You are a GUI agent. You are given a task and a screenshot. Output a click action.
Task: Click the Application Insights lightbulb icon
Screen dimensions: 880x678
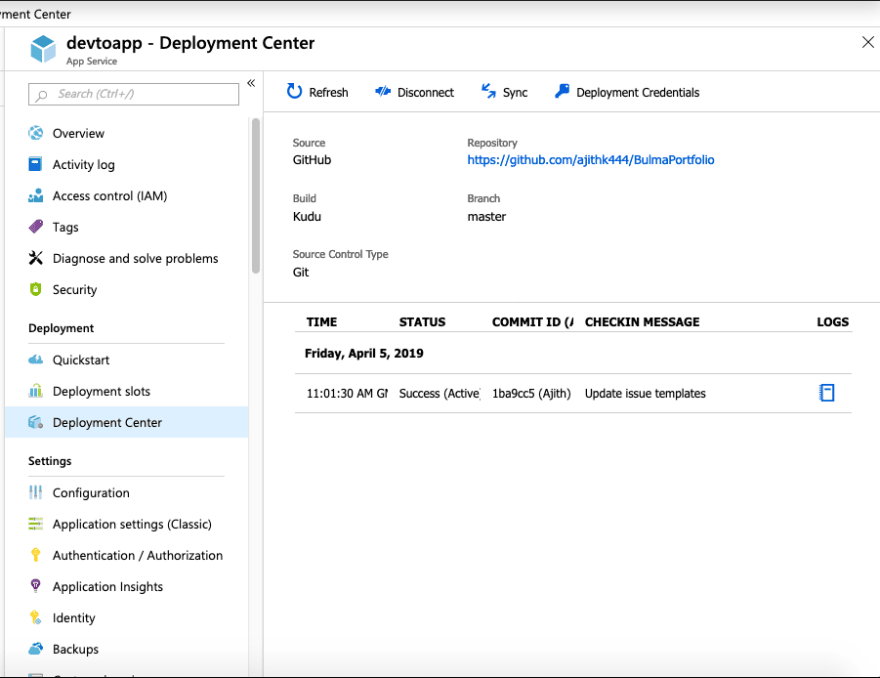(35, 585)
